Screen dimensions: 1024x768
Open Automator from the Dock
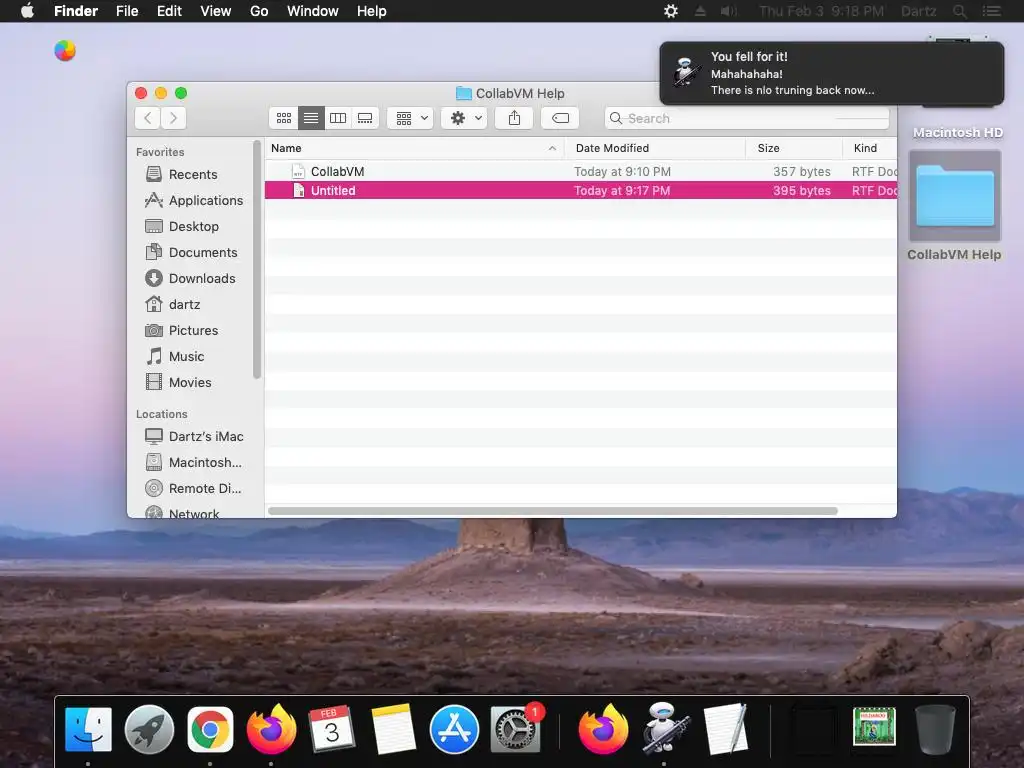click(x=664, y=729)
